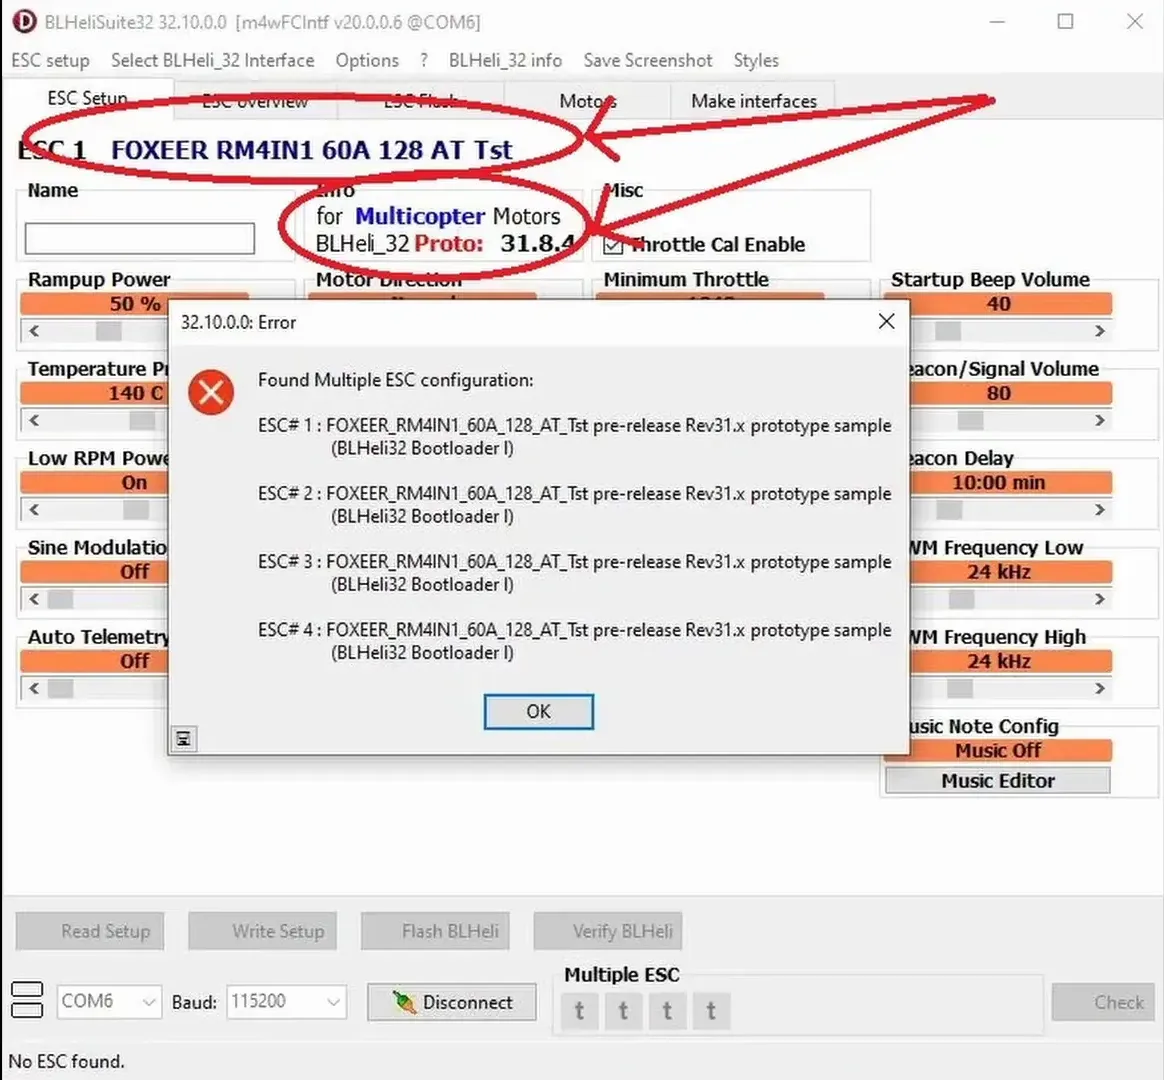
Task: Click the Flash BLHeli button
Action: [x=435, y=931]
